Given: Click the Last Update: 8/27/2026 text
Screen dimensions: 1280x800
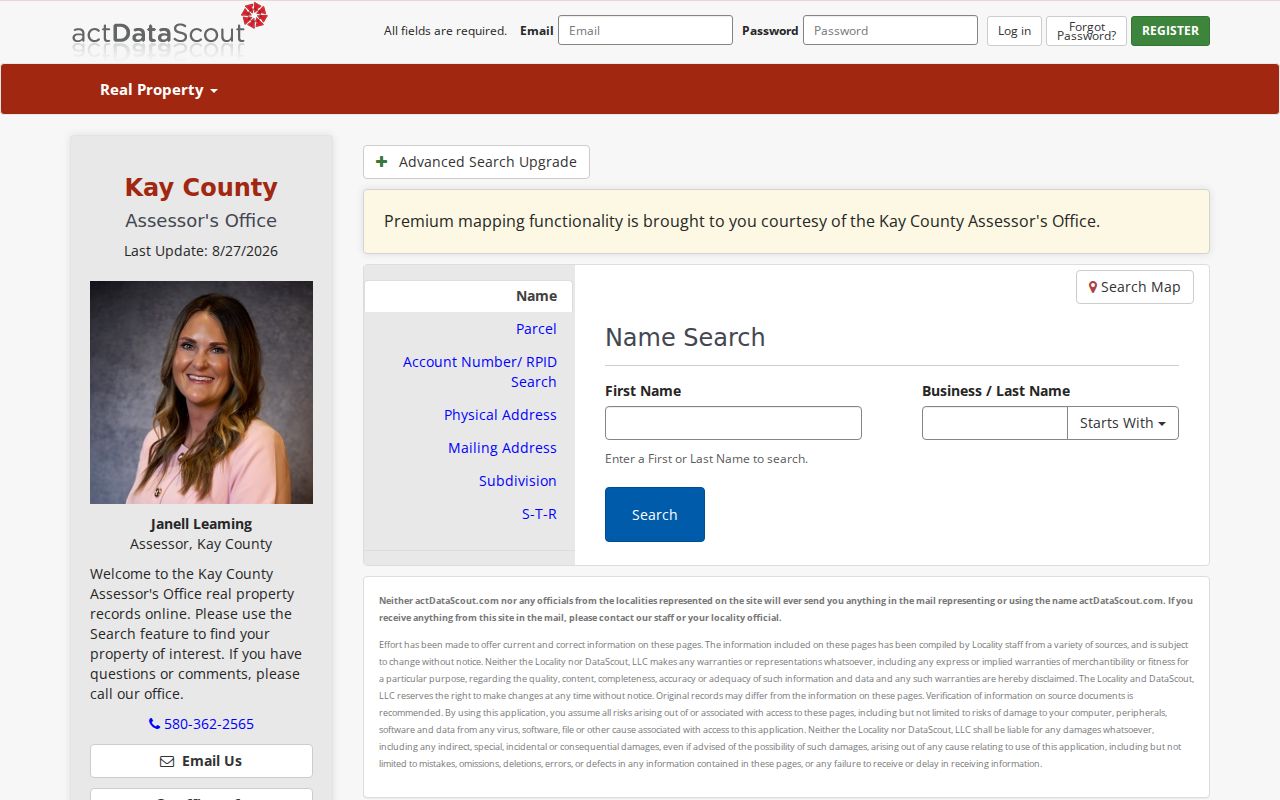Looking at the screenshot, I should point(201,251).
